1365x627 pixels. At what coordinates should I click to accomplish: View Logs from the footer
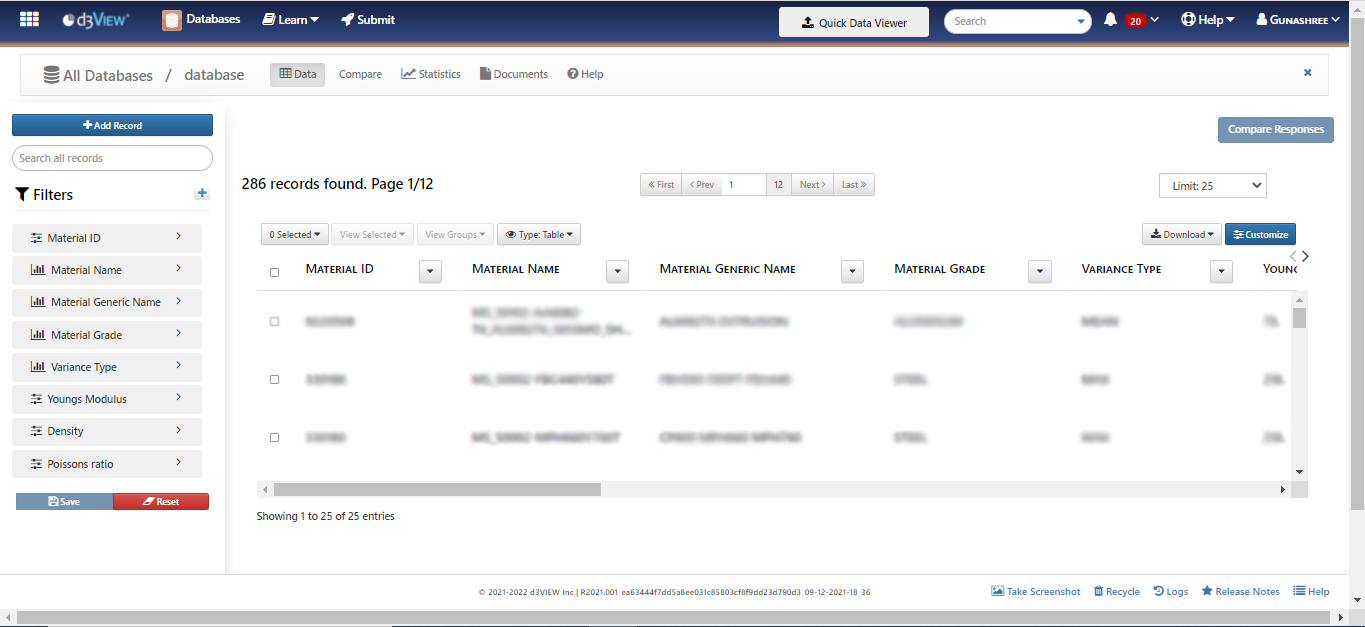[x=1170, y=591]
